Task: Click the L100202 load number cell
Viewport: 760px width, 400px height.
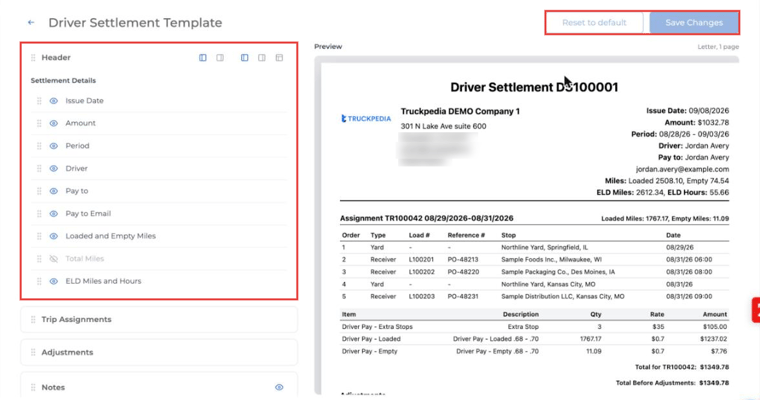Action: (421, 272)
